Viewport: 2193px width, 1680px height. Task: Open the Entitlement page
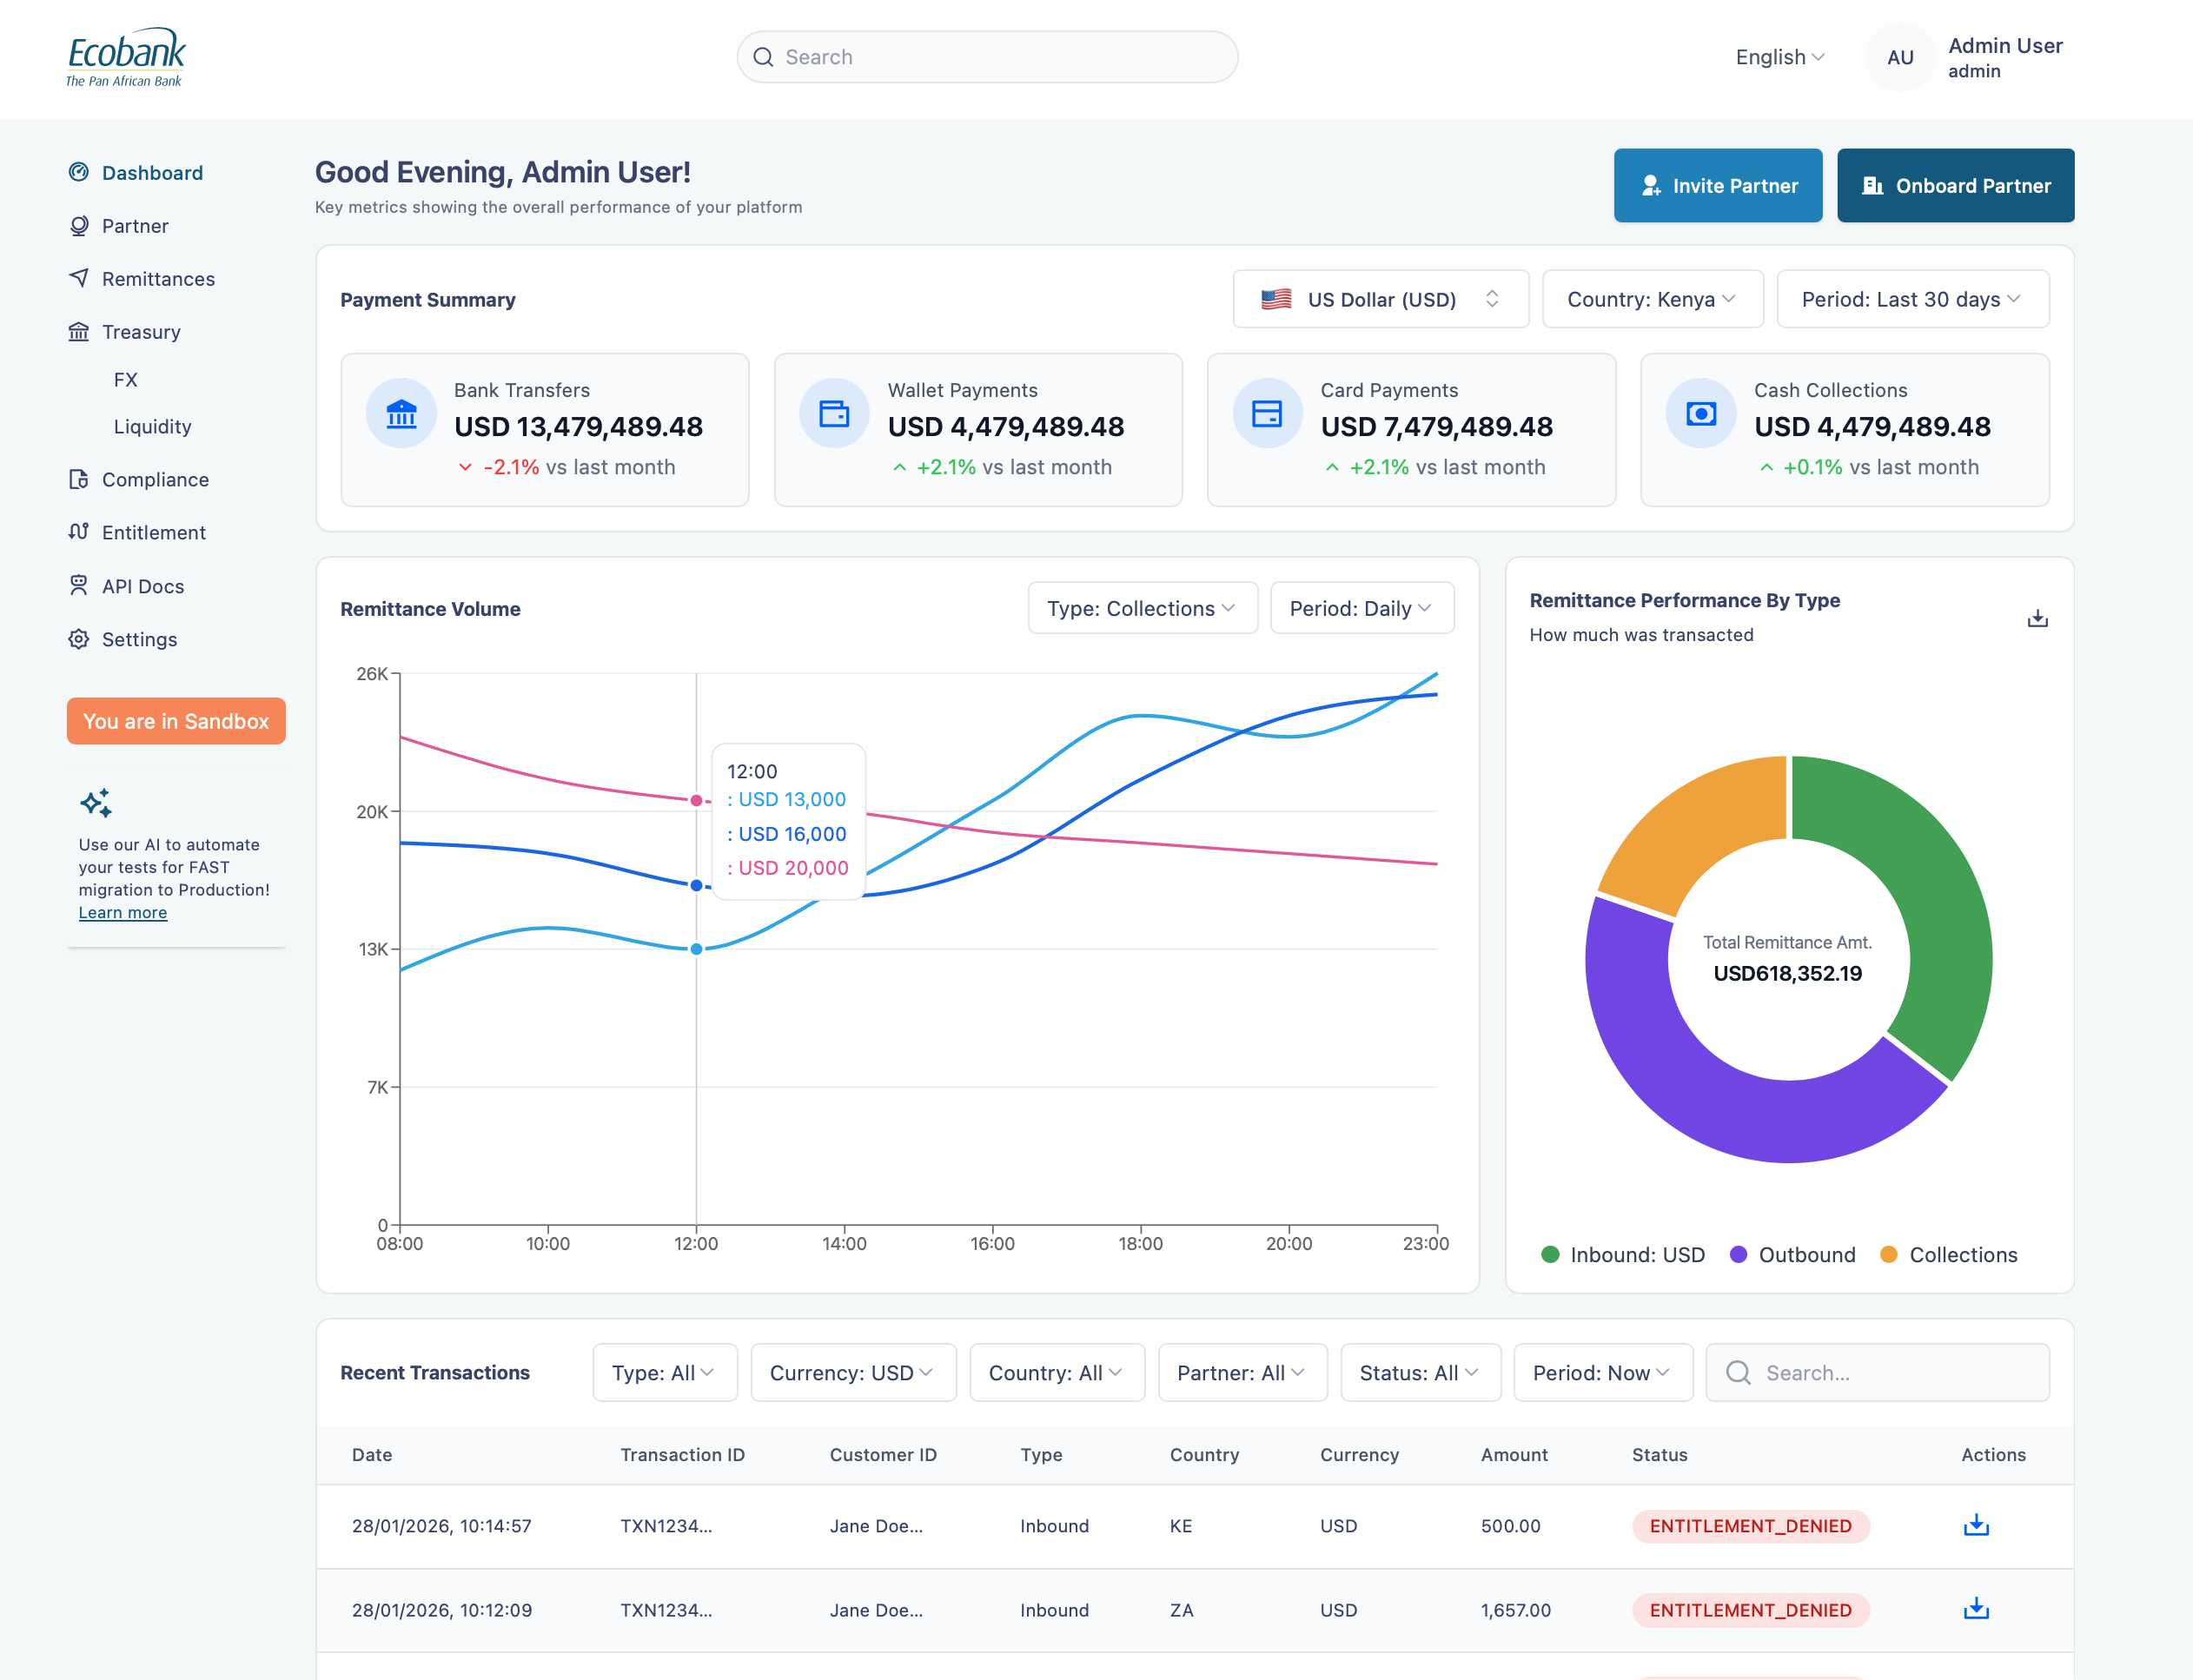click(154, 533)
